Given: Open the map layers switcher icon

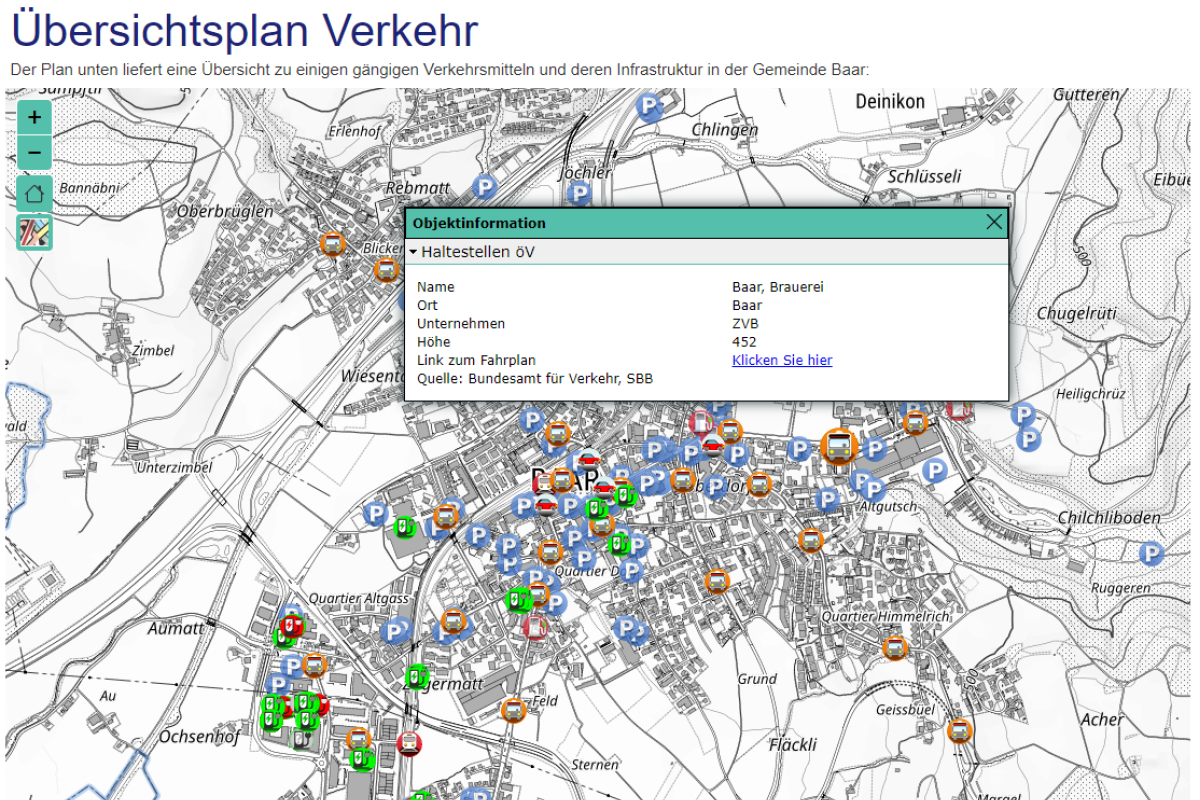Looking at the screenshot, I should [34, 232].
